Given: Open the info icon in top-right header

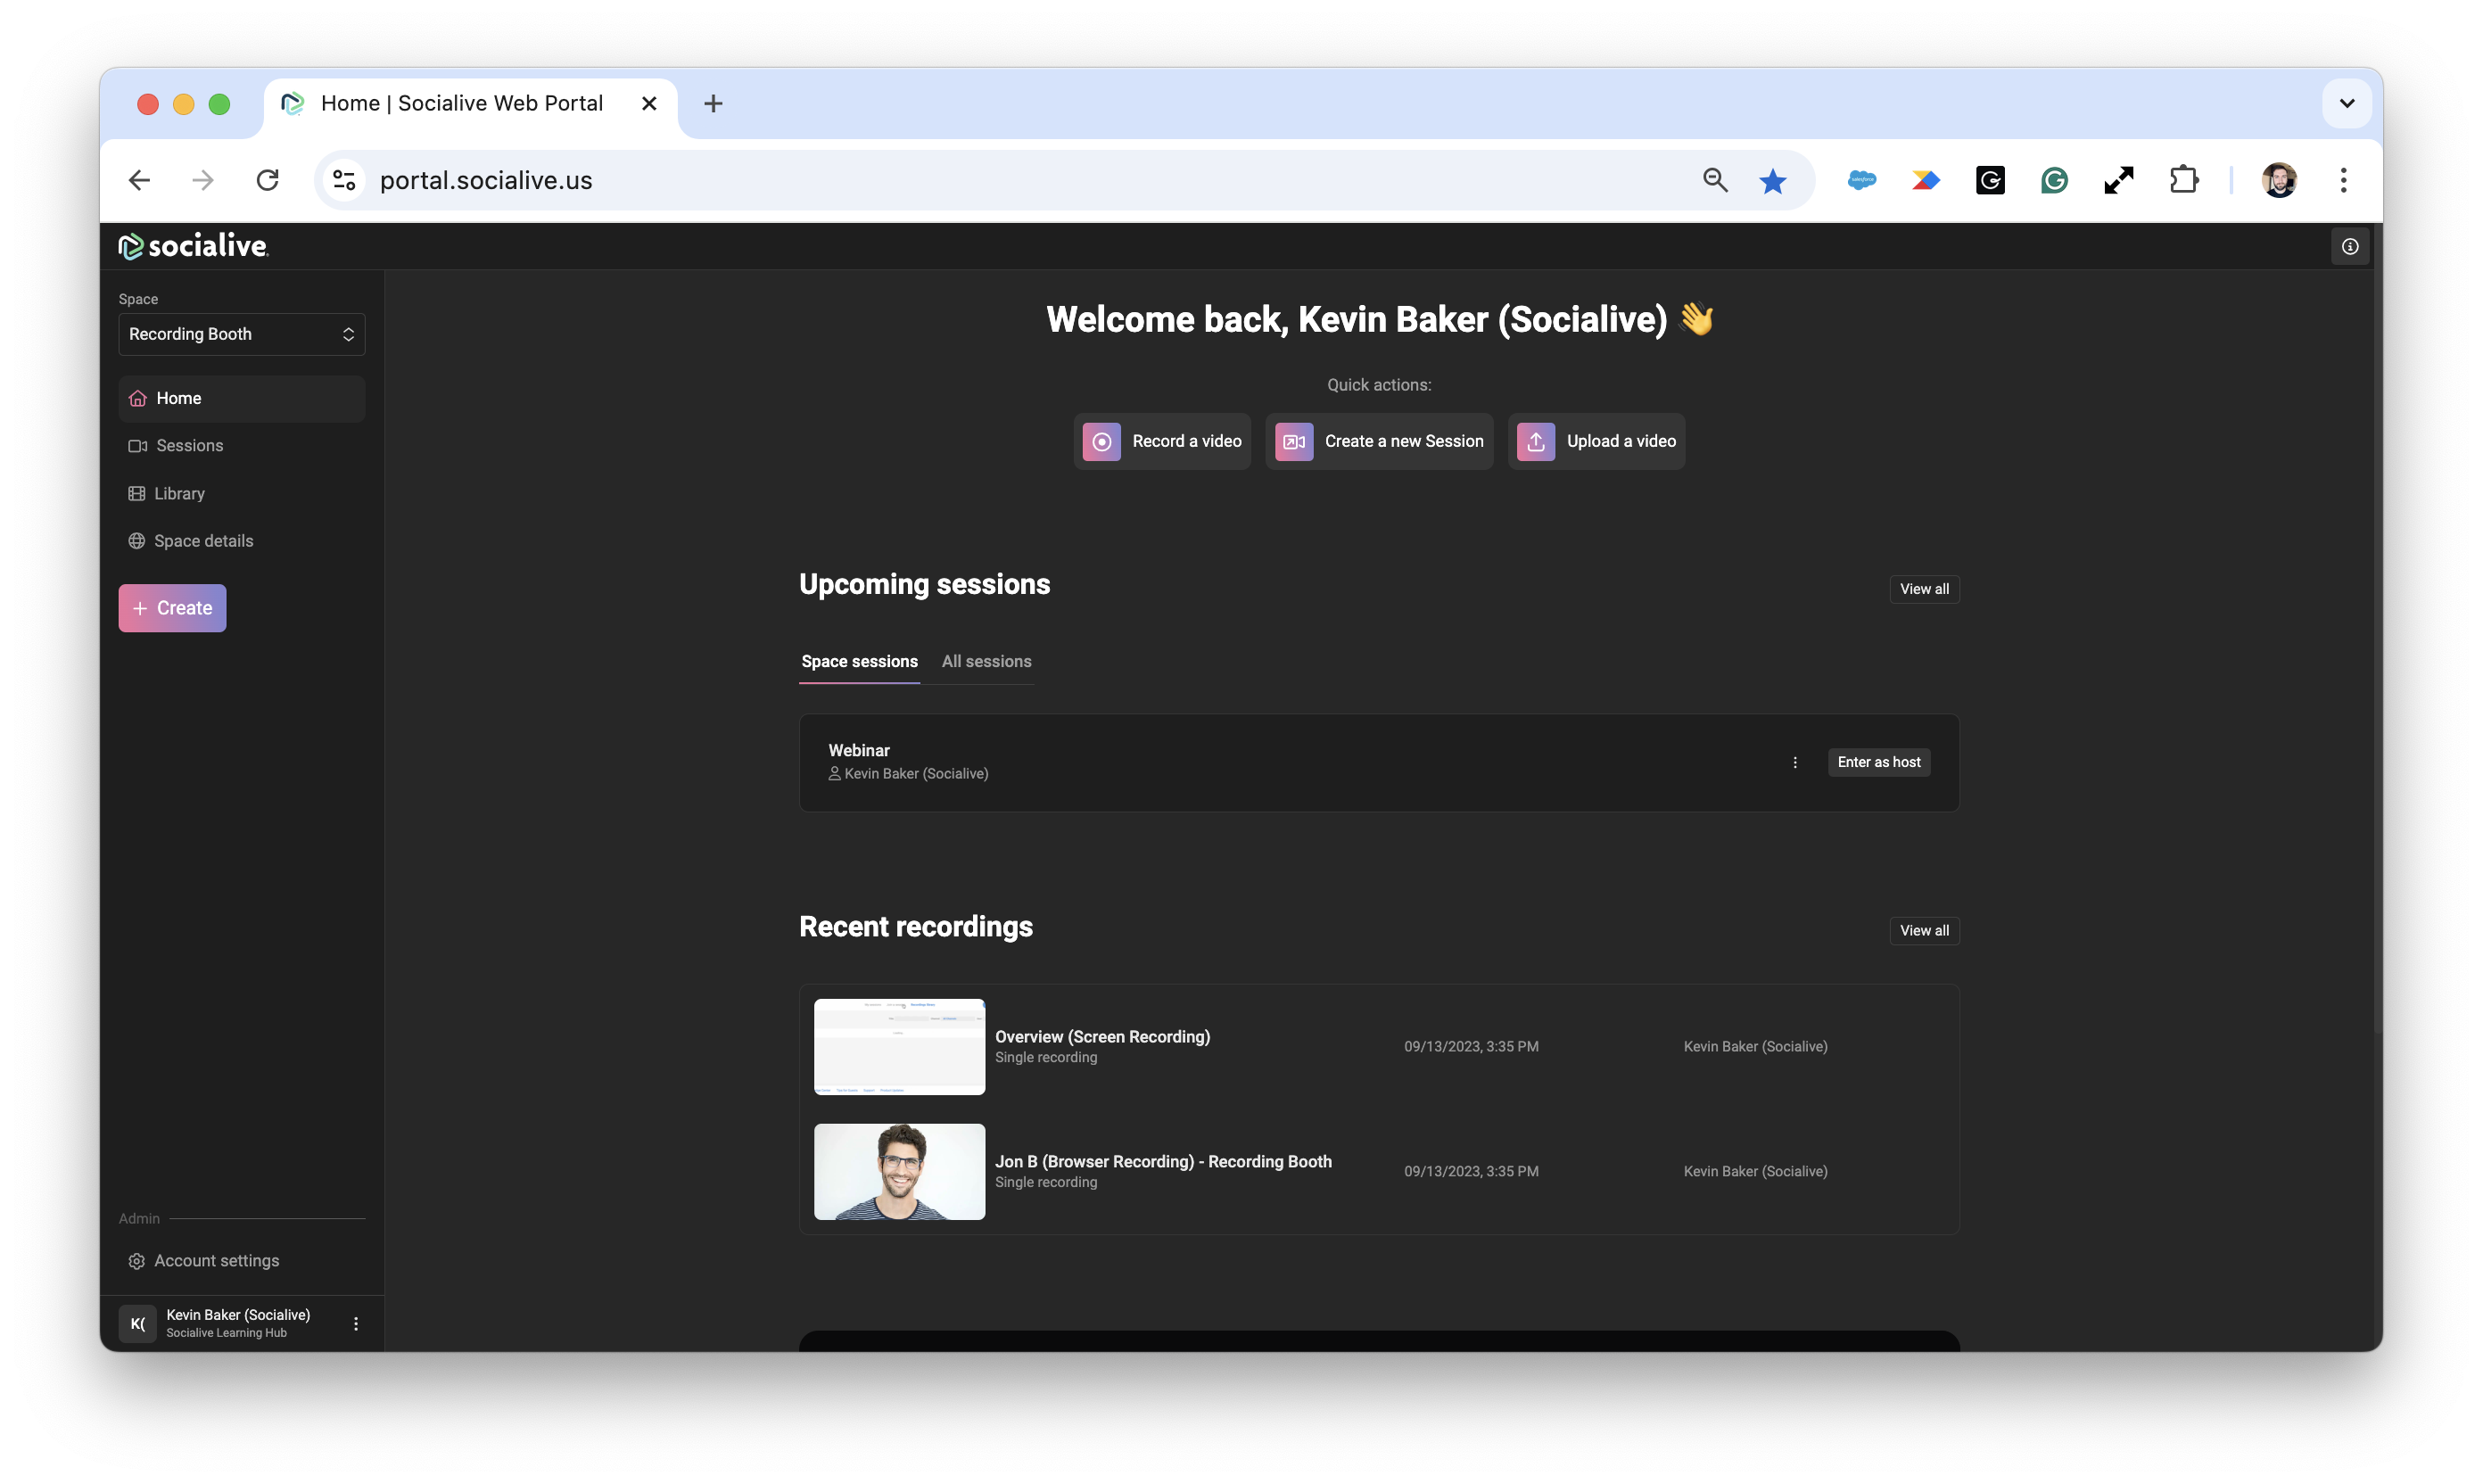Looking at the screenshot, I should click(x=2349, y=246).
